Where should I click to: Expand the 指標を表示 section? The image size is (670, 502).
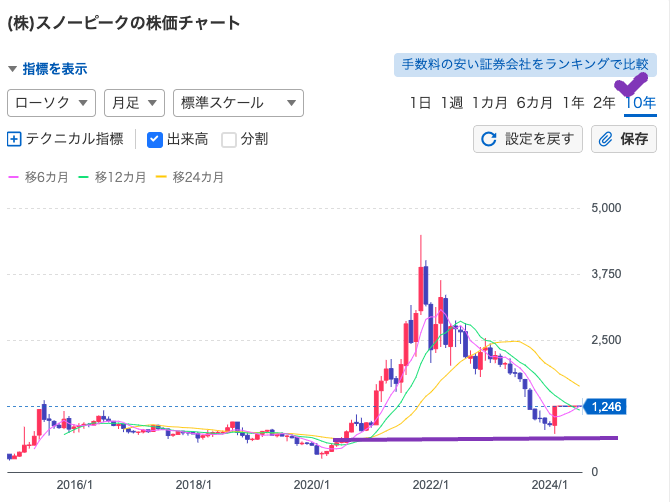[48, 69]
